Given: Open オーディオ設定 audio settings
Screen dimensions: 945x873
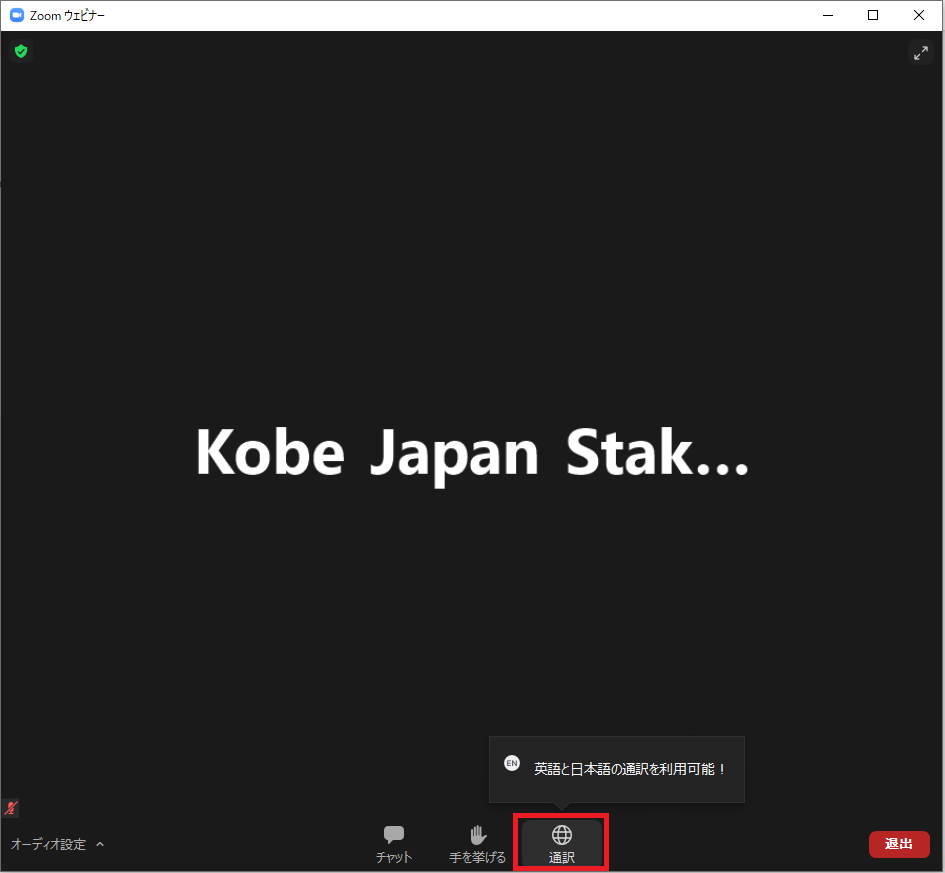Looking at the screenshot, I should click(x=48, y=844).
